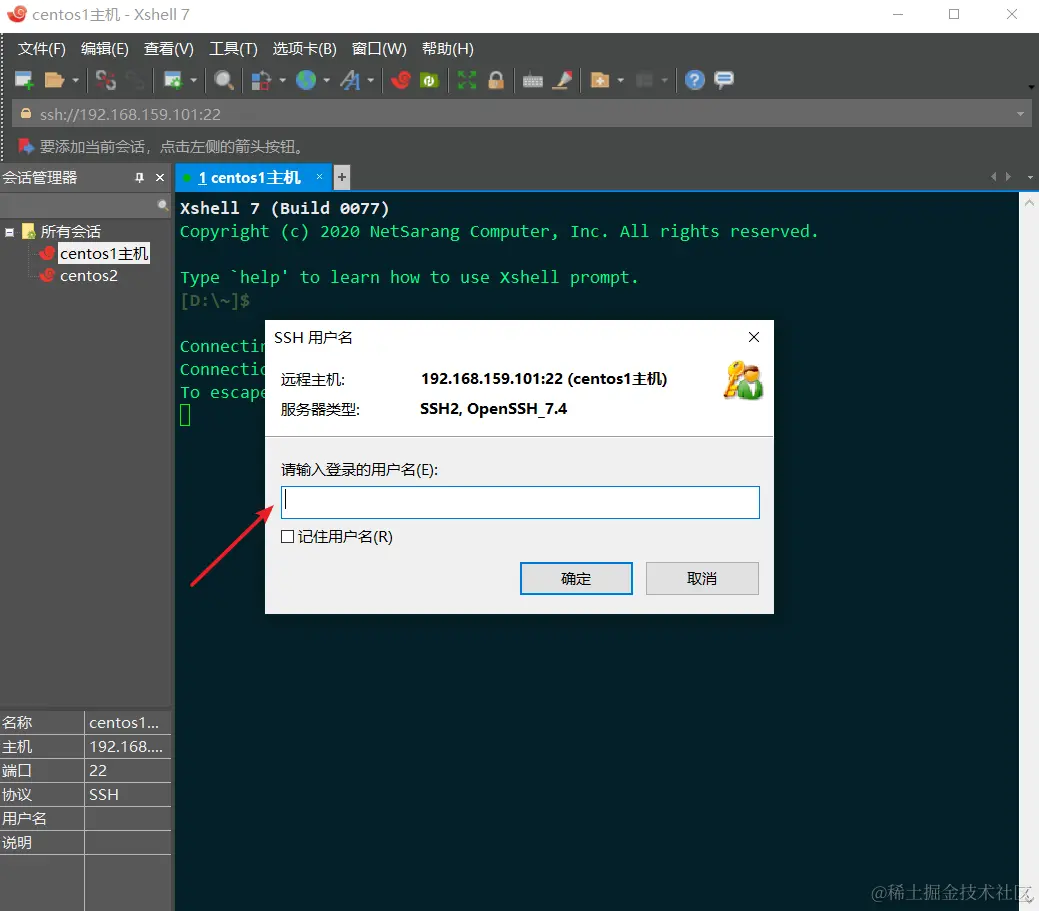Toggle full screen with green arrows icon
Viewport: 1039px width, 911px height.
pos(466,80)
